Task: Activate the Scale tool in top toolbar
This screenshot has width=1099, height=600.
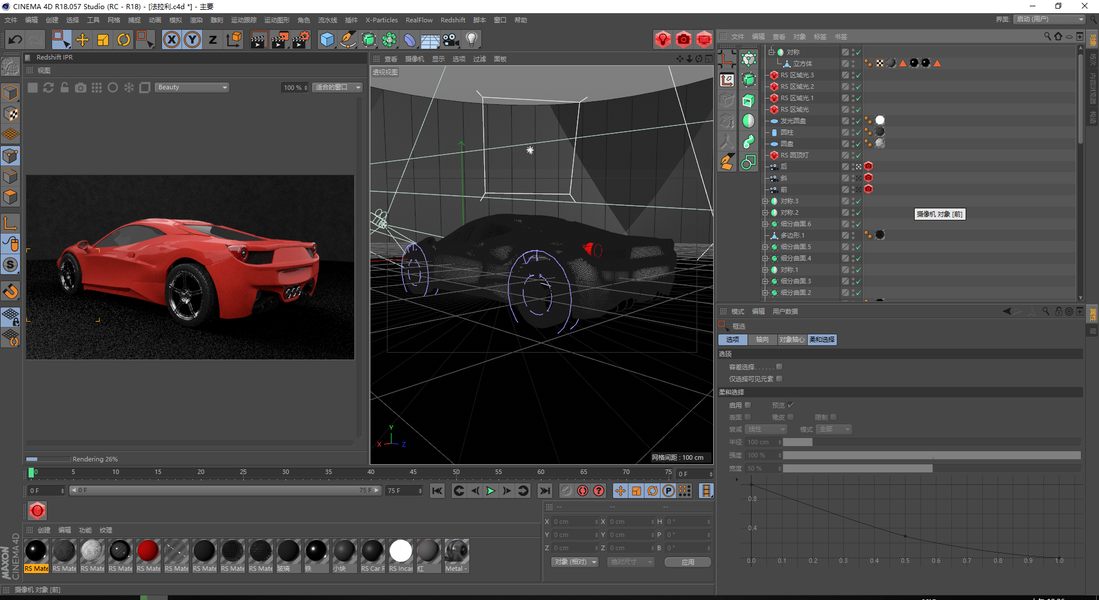Action: (x=103, y=40)
